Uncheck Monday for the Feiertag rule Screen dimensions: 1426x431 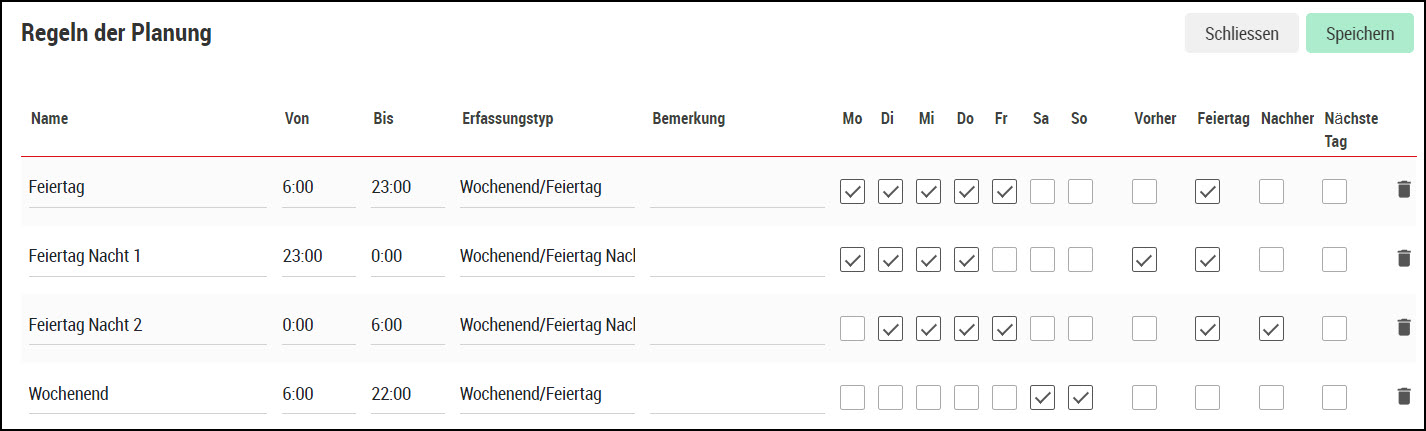pyautogui.click(x=852, y=191)
